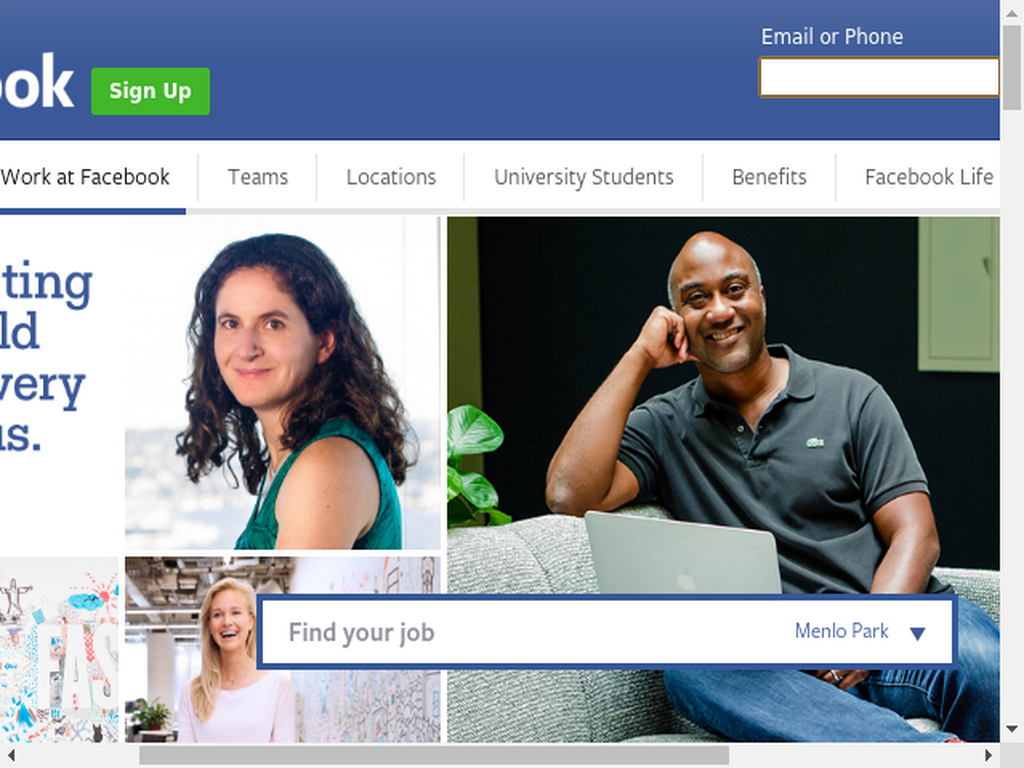Click the vertical scrollbar up arrow
Screen dimensions: 1024x768
1012,12
